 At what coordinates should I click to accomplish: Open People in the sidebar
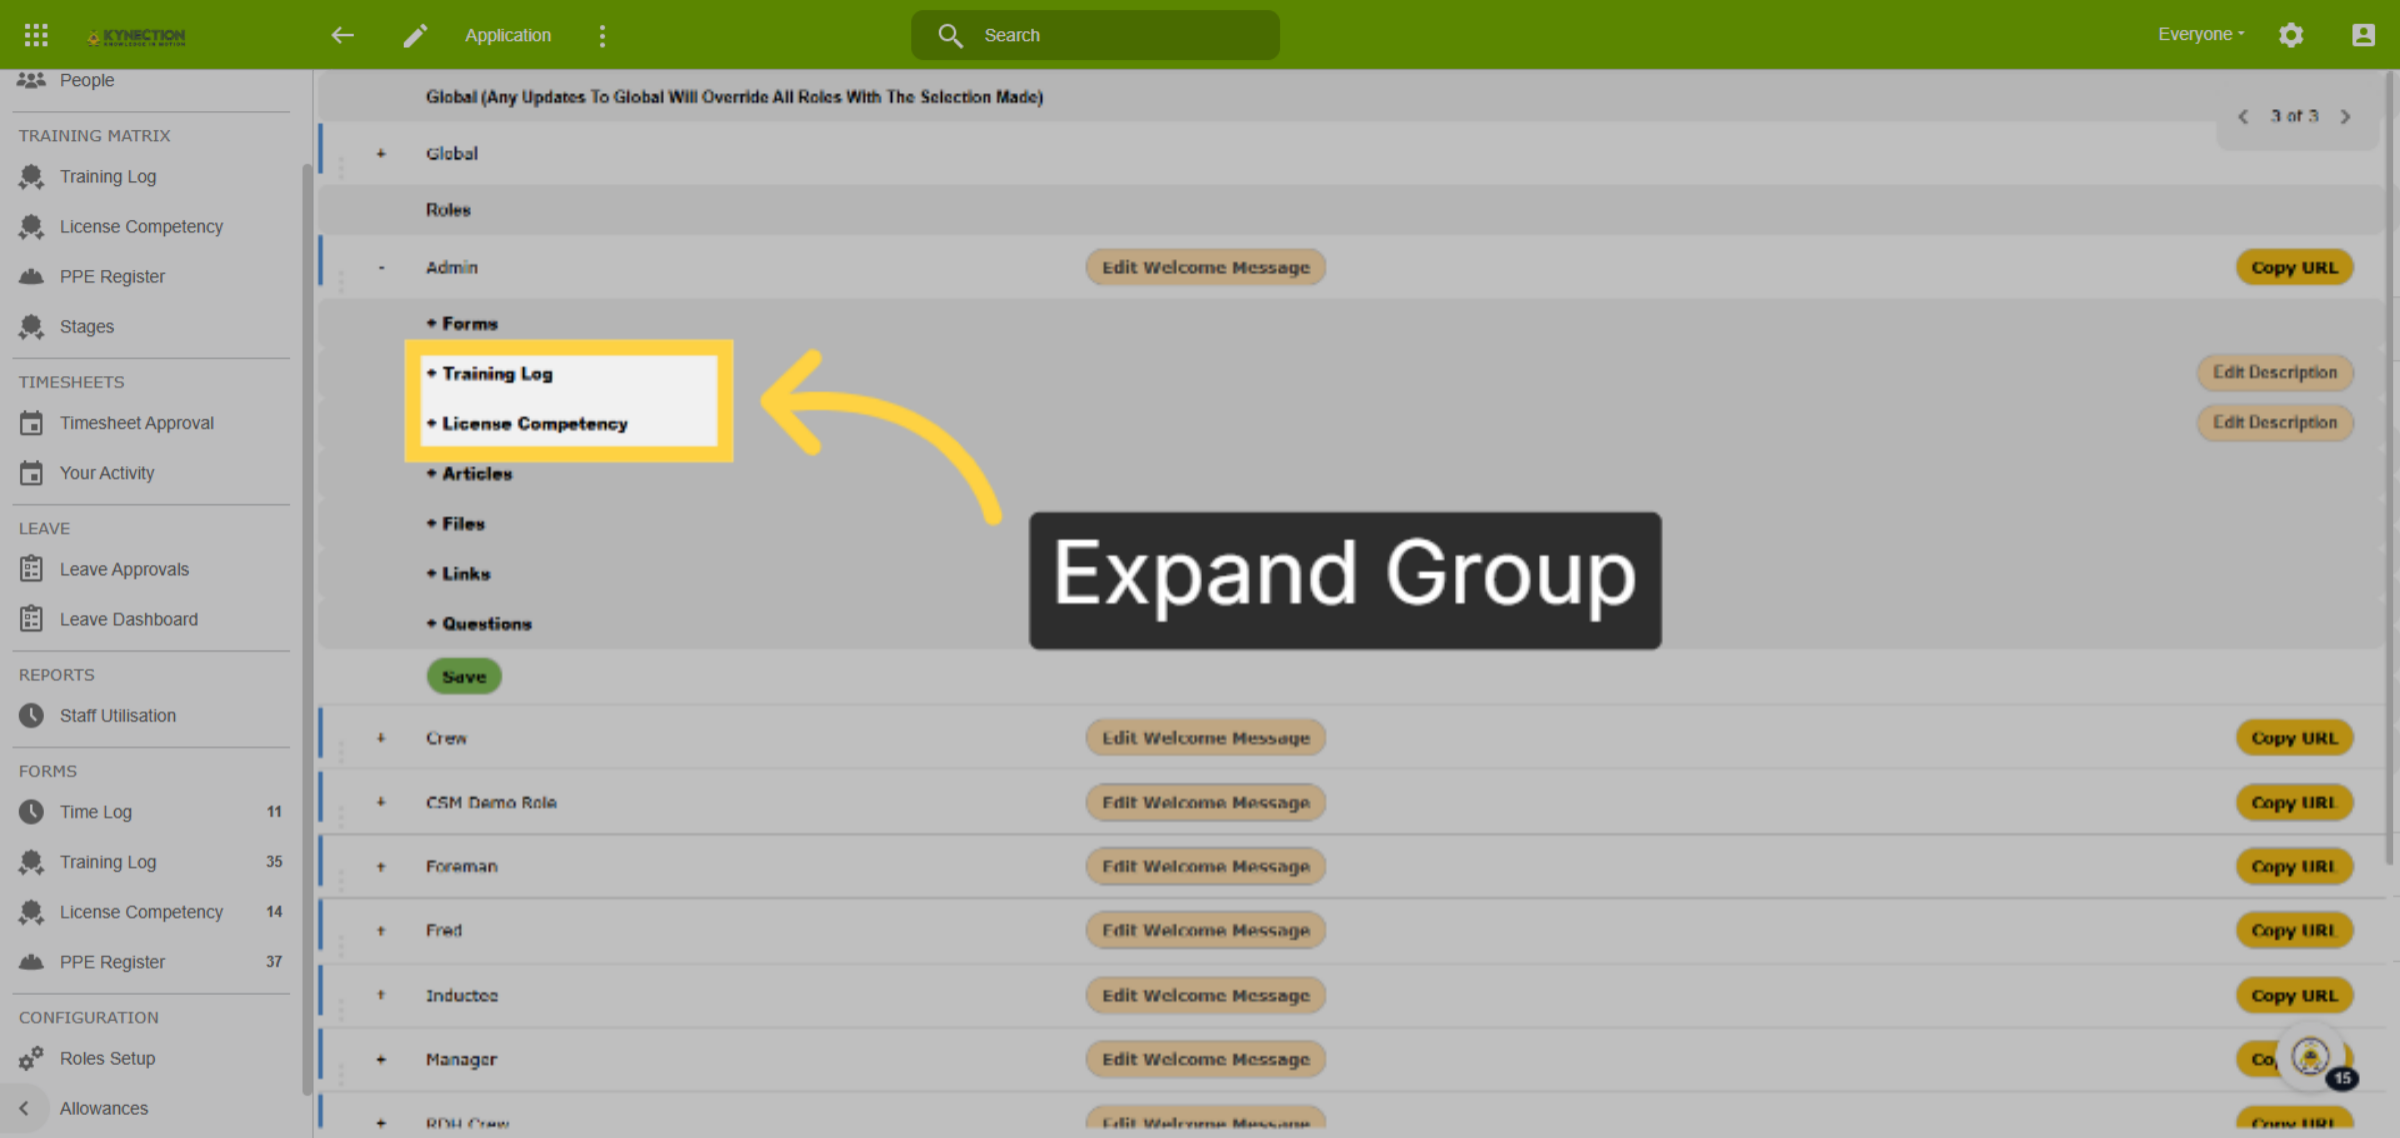coord(86,80)
